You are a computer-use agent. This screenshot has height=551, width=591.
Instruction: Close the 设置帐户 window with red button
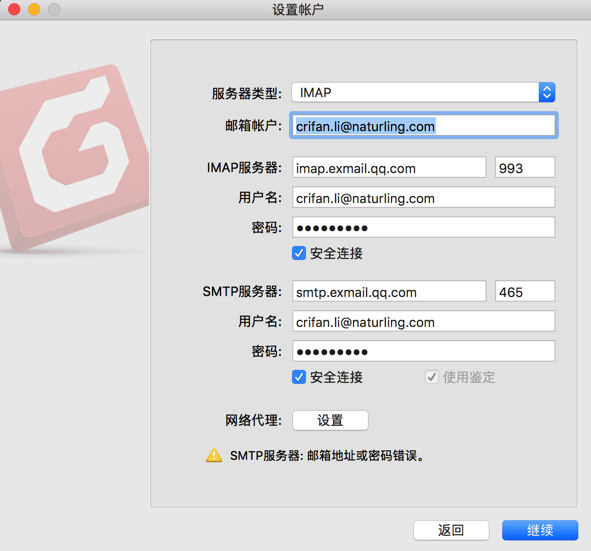tap(14, 9)
